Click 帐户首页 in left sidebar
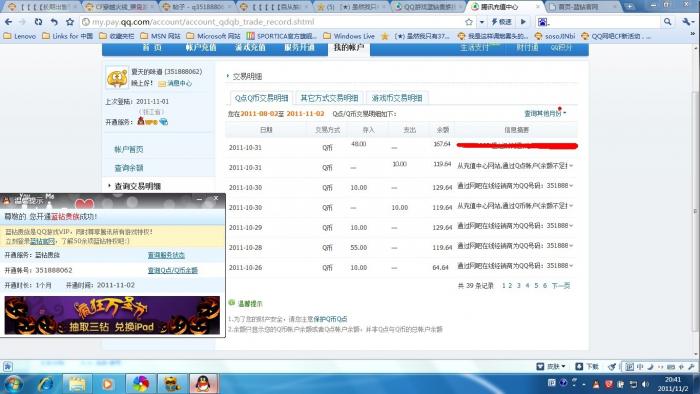The height and width of the screenshot is (394, 700). point(129,149)
